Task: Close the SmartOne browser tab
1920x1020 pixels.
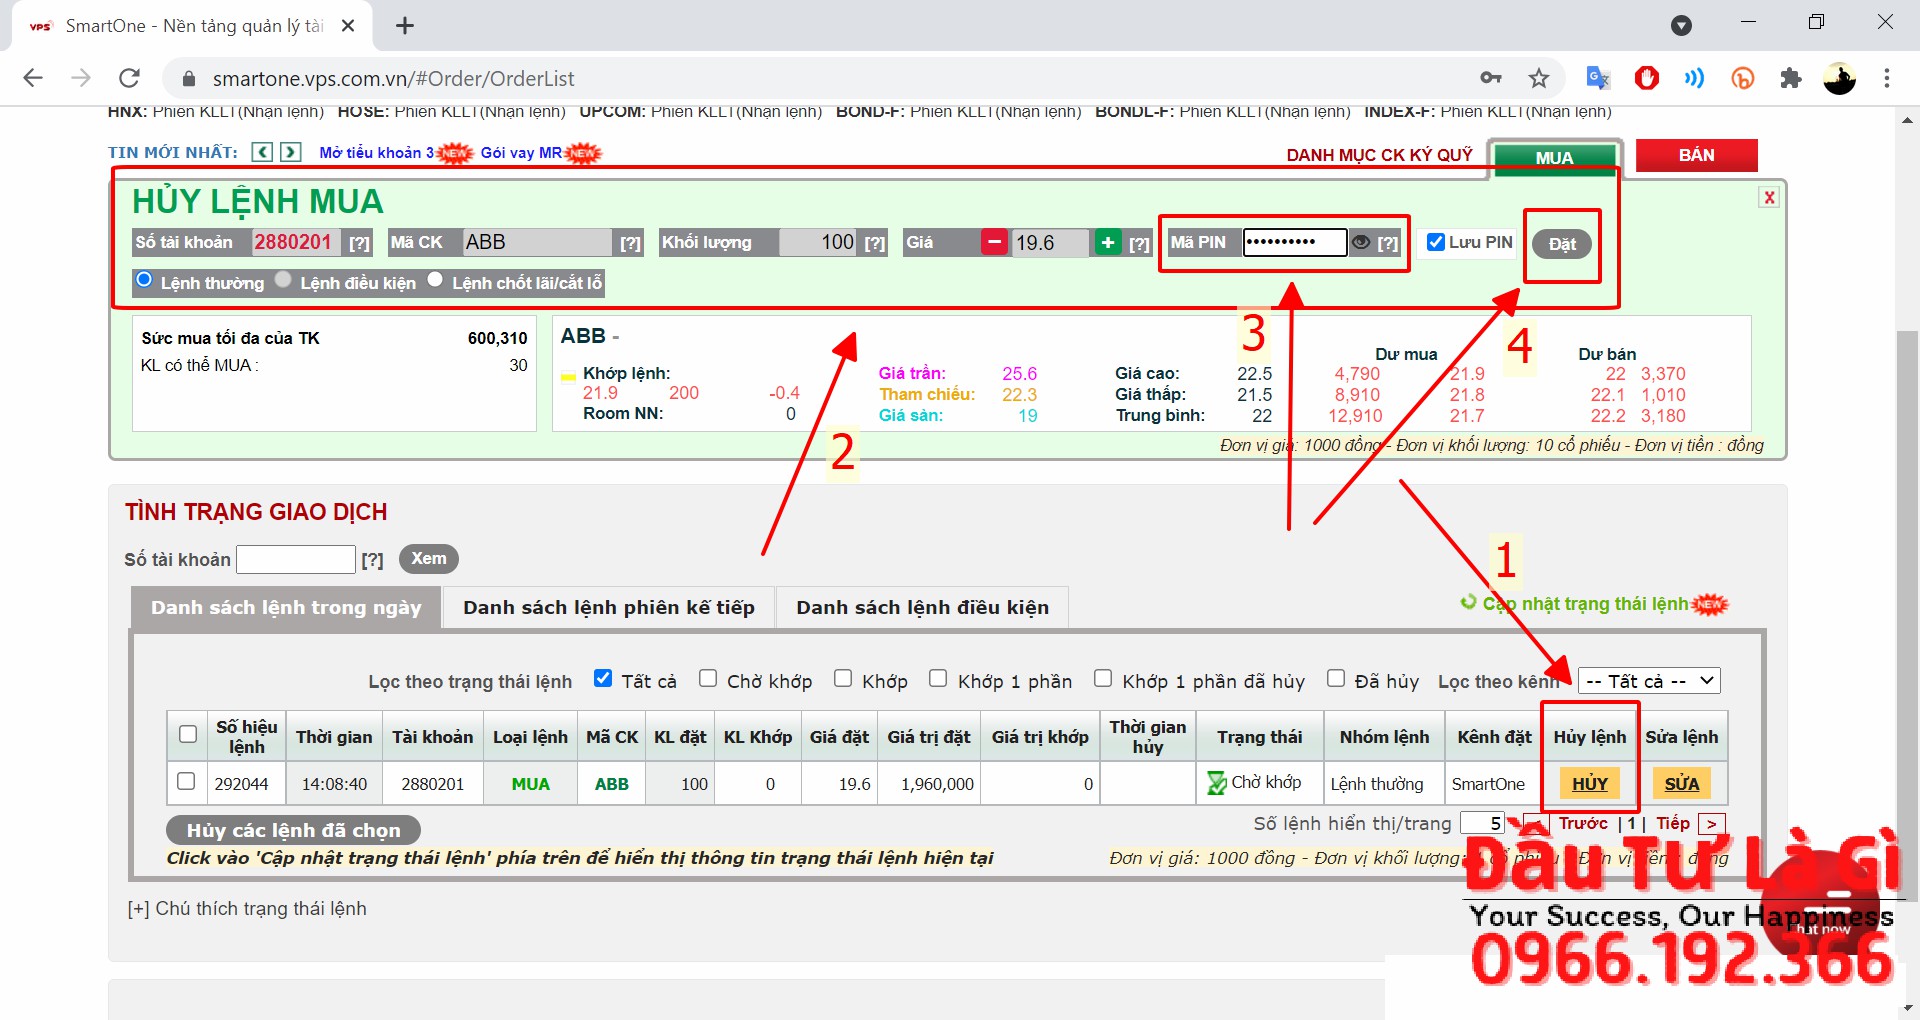Action: point(348,26)
